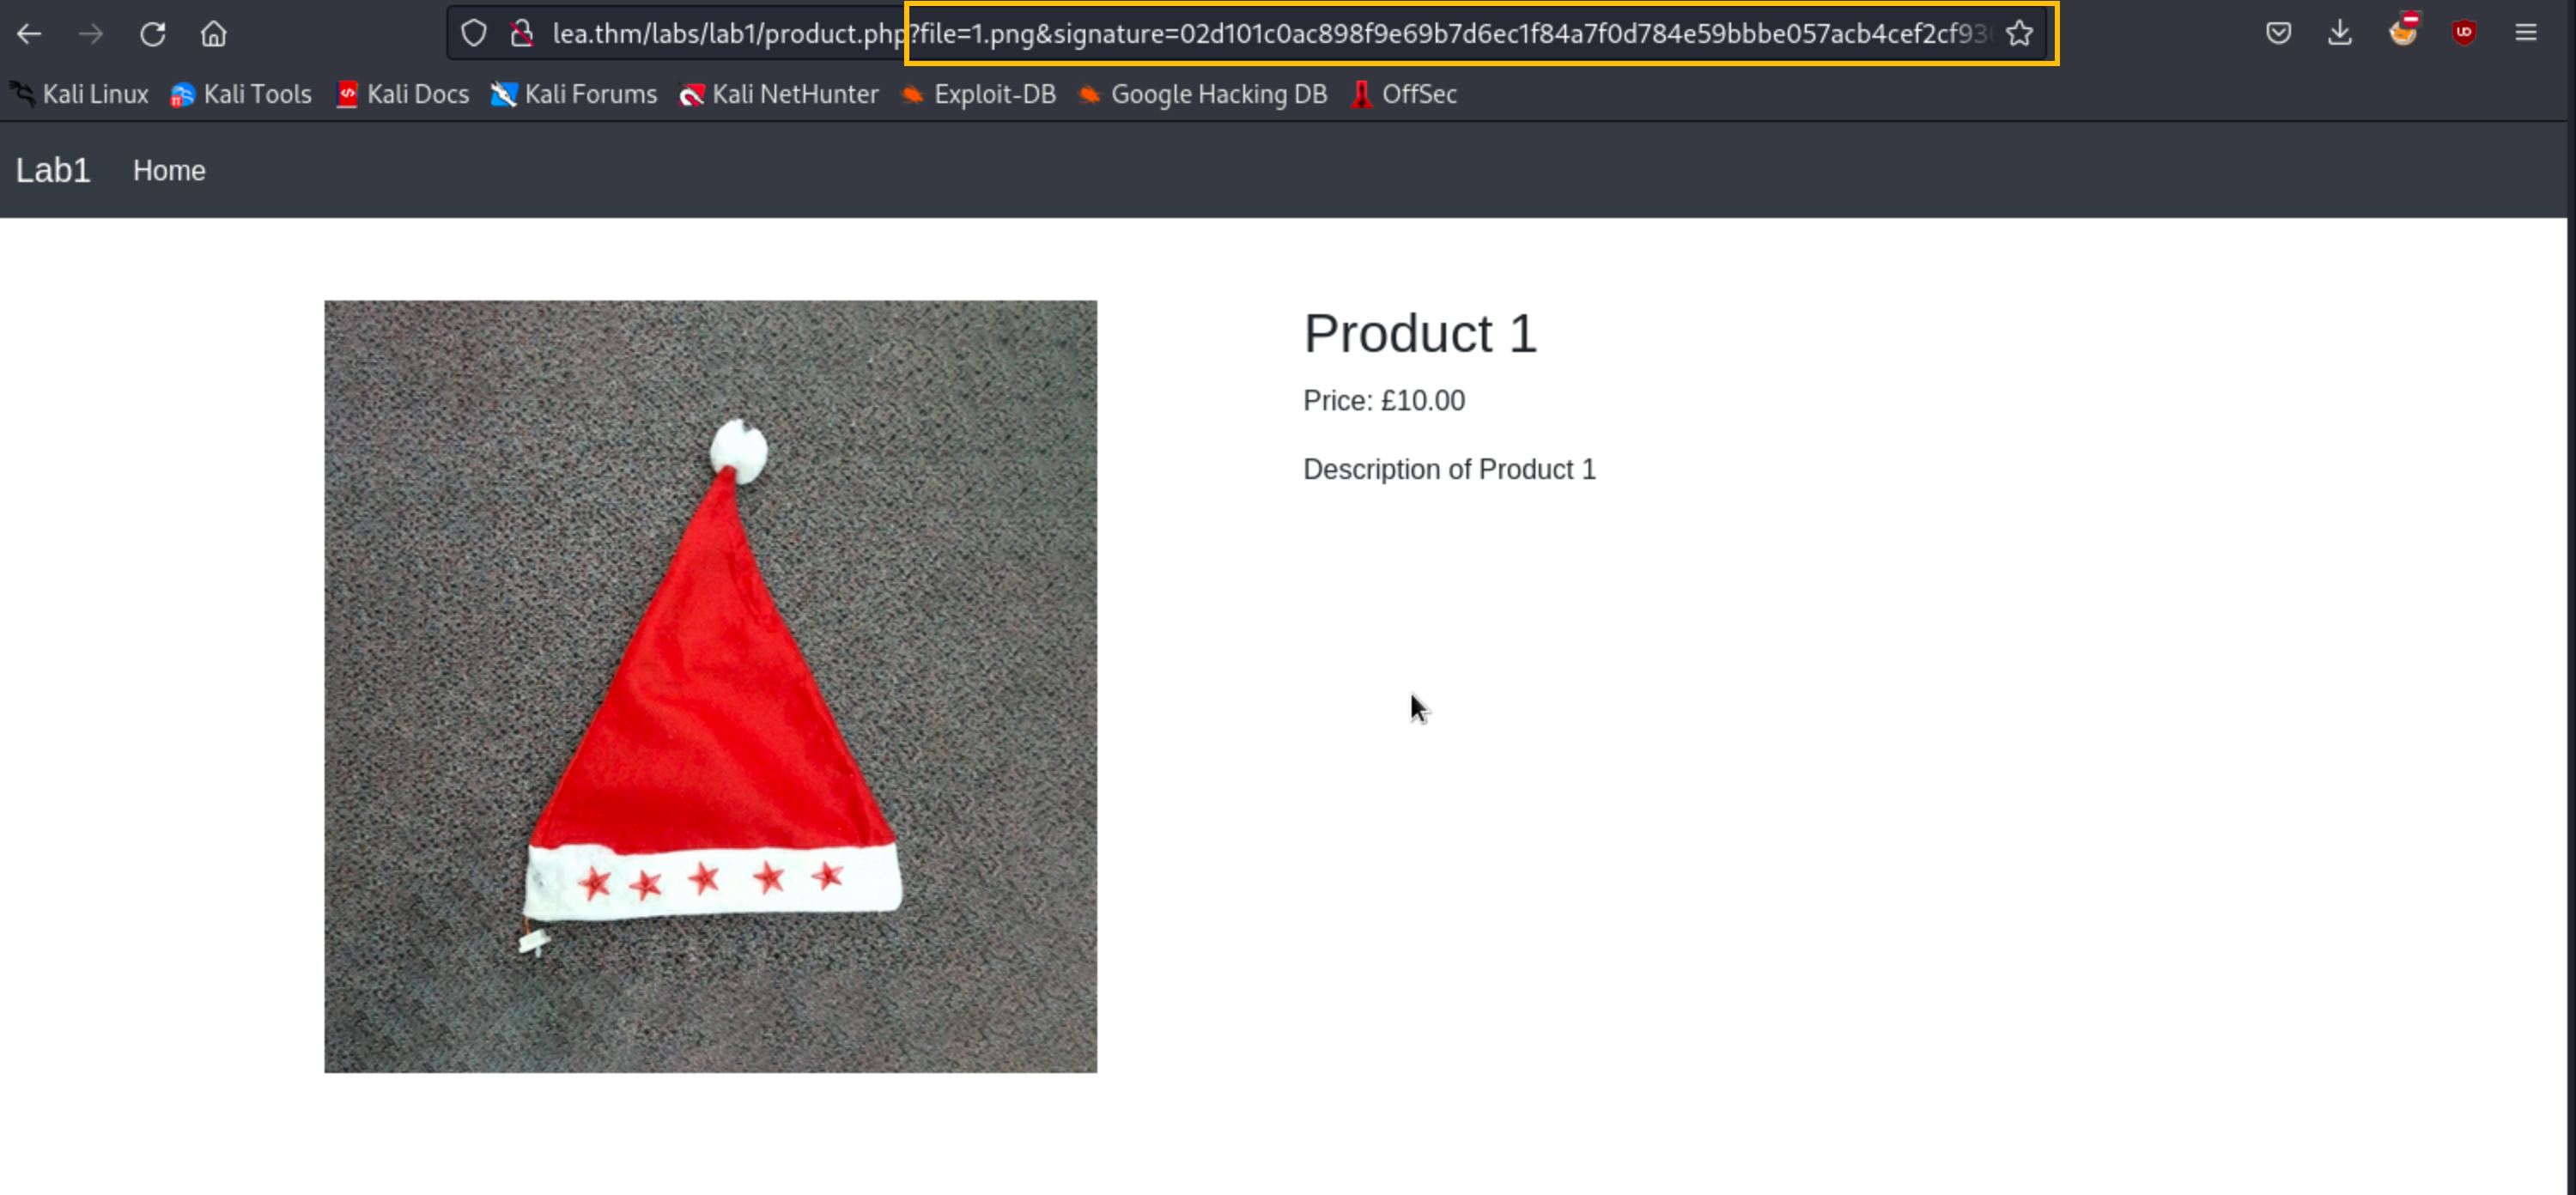Bookmark this page with star
Screen dimensions: 2576x1195
point(2019,34)
